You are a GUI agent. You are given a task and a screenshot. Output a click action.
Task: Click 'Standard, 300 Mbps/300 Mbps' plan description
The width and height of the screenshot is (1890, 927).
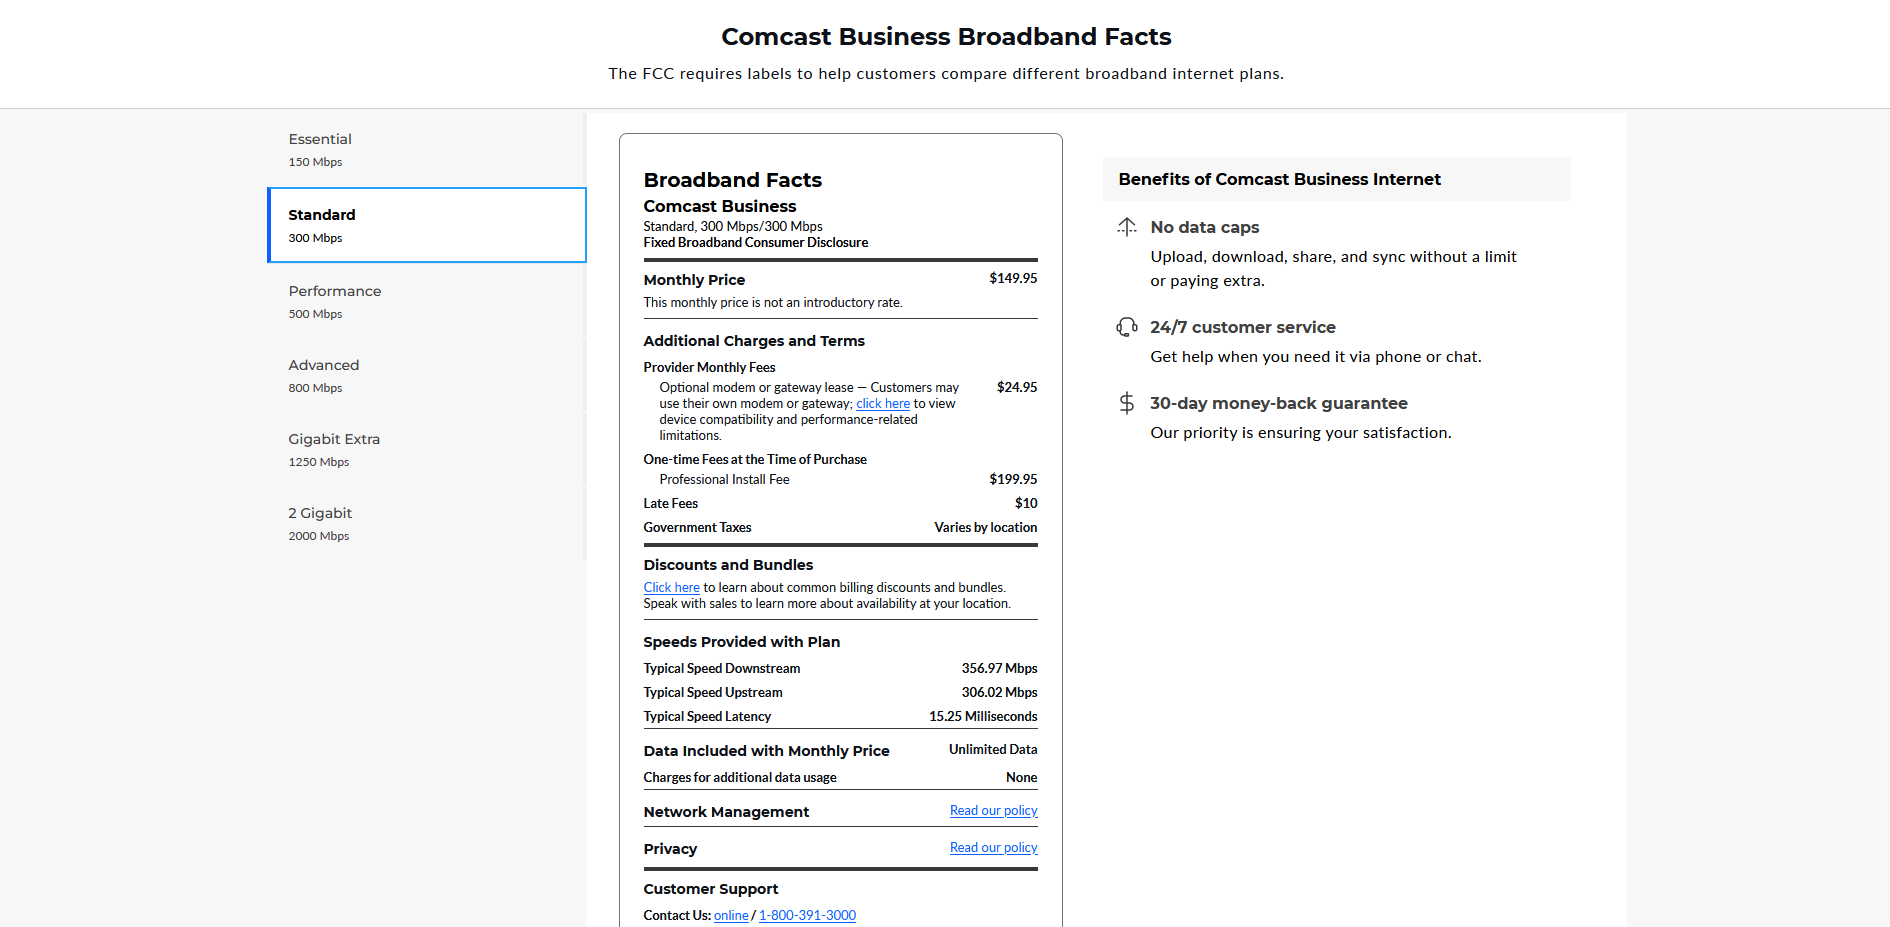click(x=733, y=227)
